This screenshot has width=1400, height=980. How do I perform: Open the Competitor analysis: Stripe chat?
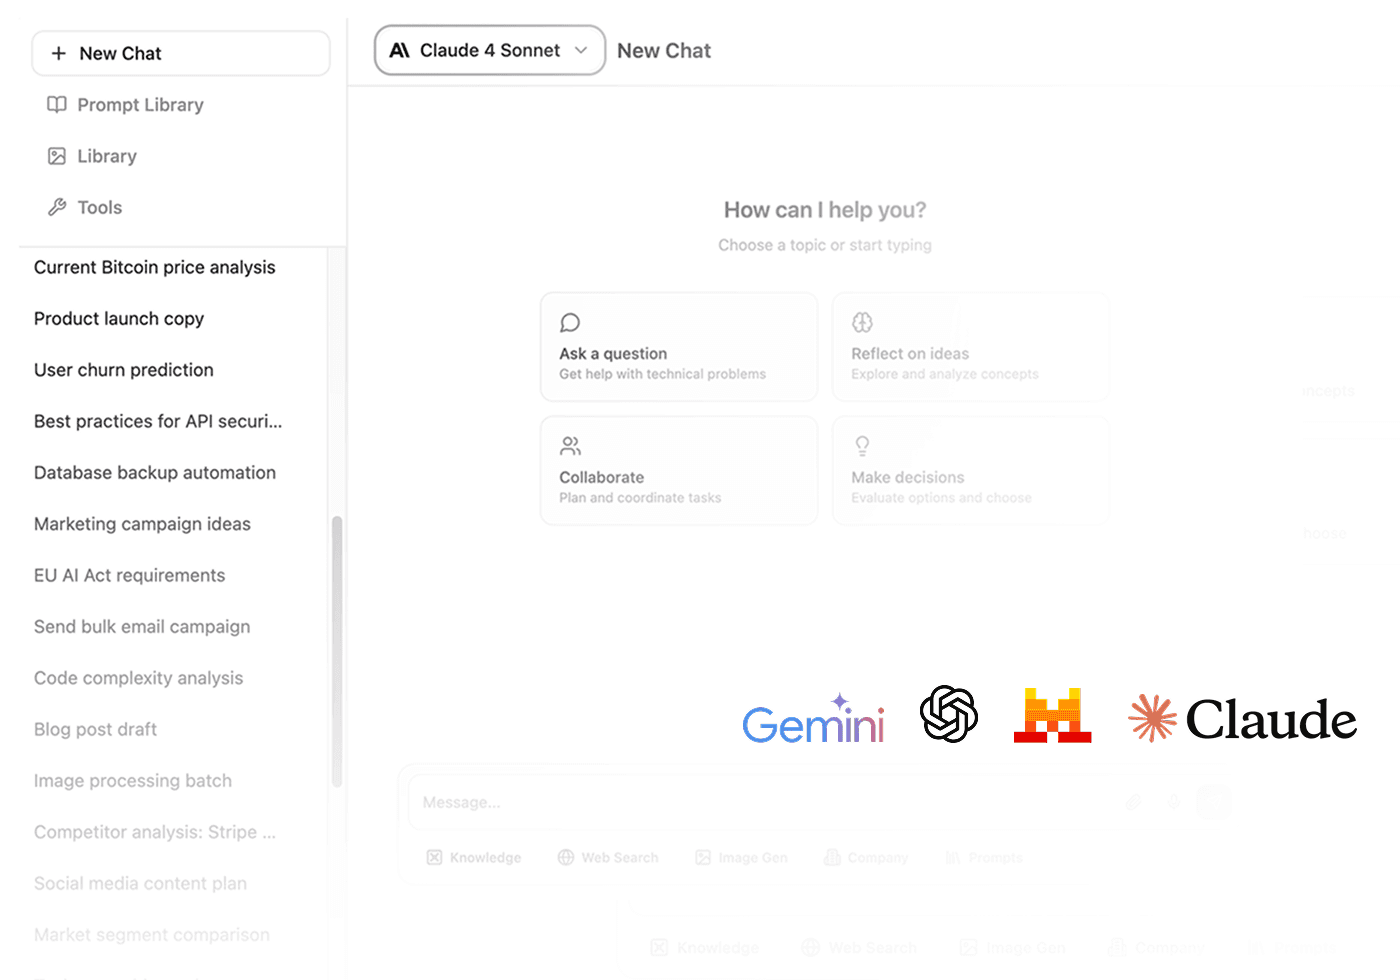[x=155, y=832]
